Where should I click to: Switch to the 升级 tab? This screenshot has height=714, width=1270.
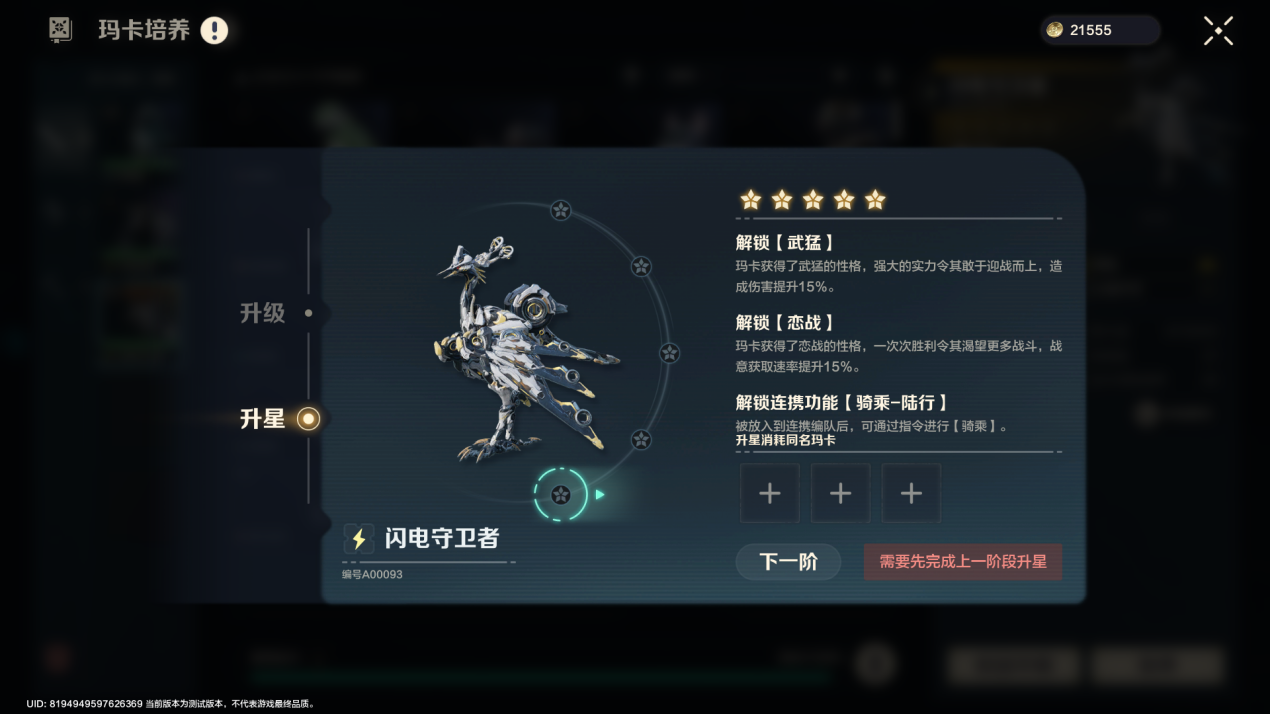pyautogui.click(x=262, y=313)
